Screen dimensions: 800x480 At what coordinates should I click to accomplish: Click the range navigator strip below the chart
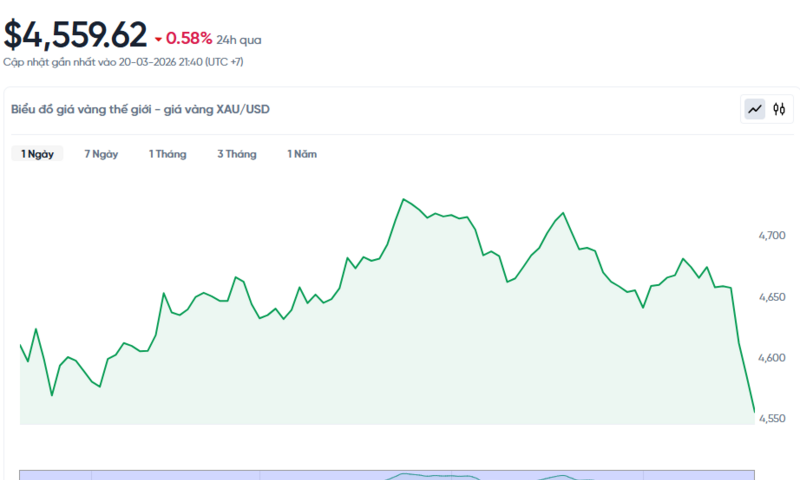coord(387,475)
